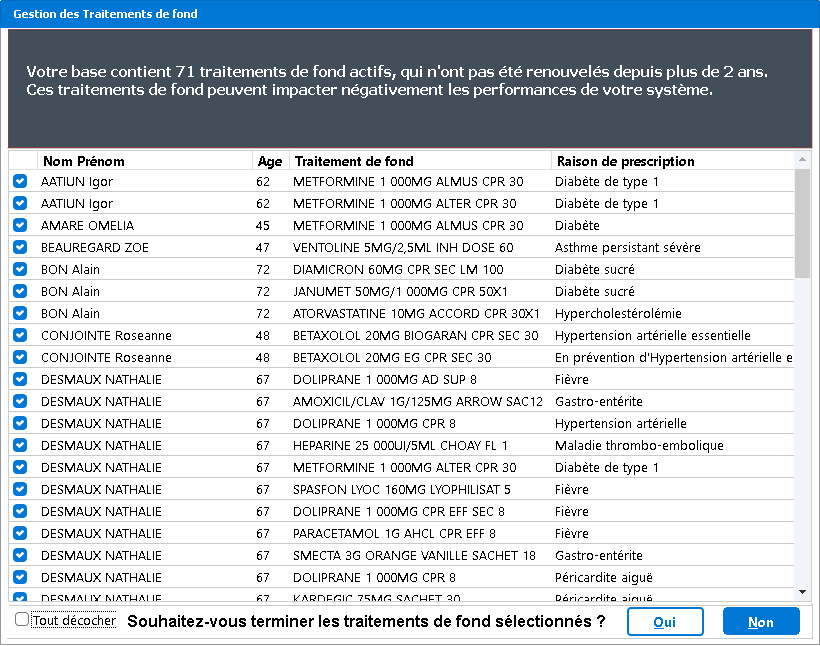Tick the 'Tout décocher' checkbox
This screenshot has width=820, height=646.
pos(22,620)
